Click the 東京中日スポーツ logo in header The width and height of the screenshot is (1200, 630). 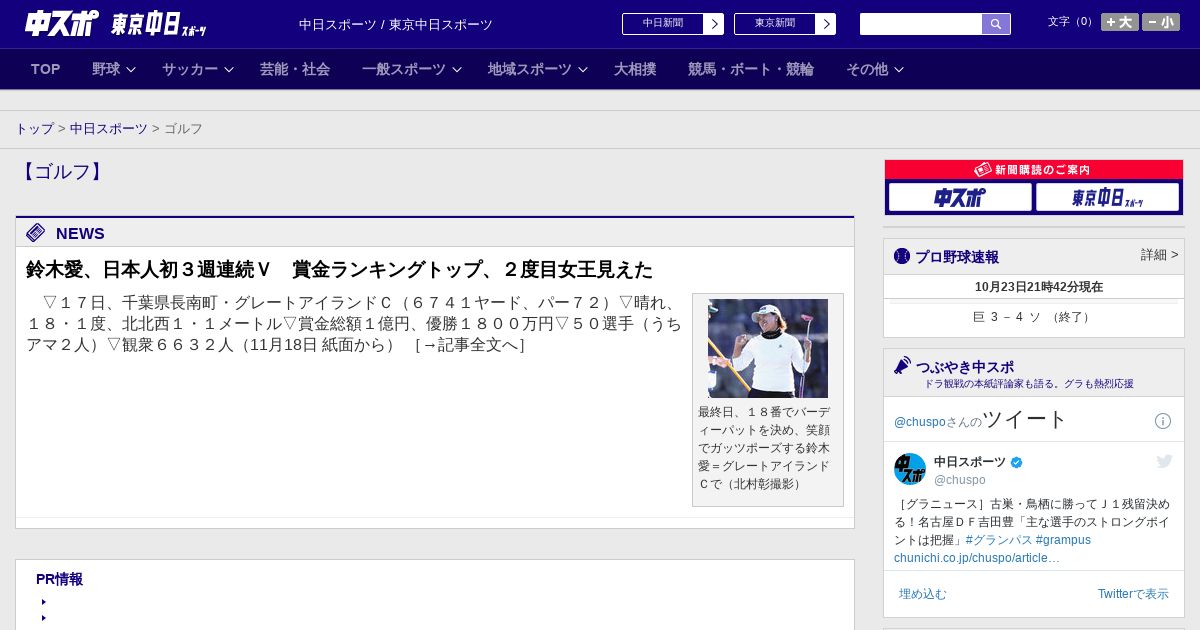(158, 24)
